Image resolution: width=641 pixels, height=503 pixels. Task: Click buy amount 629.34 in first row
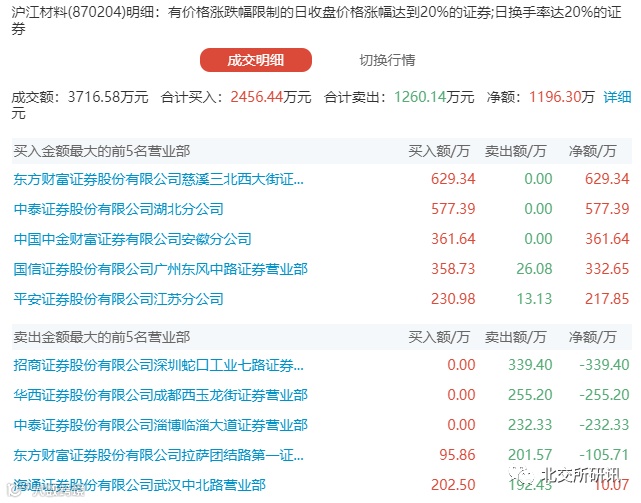(453, 179)
